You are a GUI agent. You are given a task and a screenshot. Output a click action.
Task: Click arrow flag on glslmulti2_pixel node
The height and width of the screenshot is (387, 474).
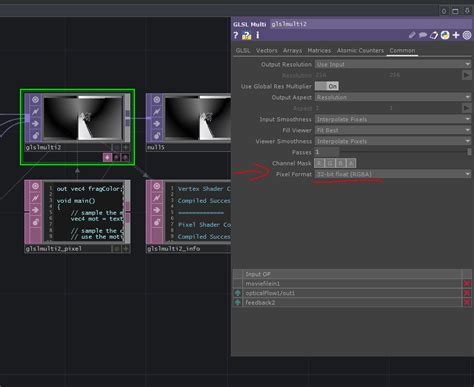coord(35,210)
